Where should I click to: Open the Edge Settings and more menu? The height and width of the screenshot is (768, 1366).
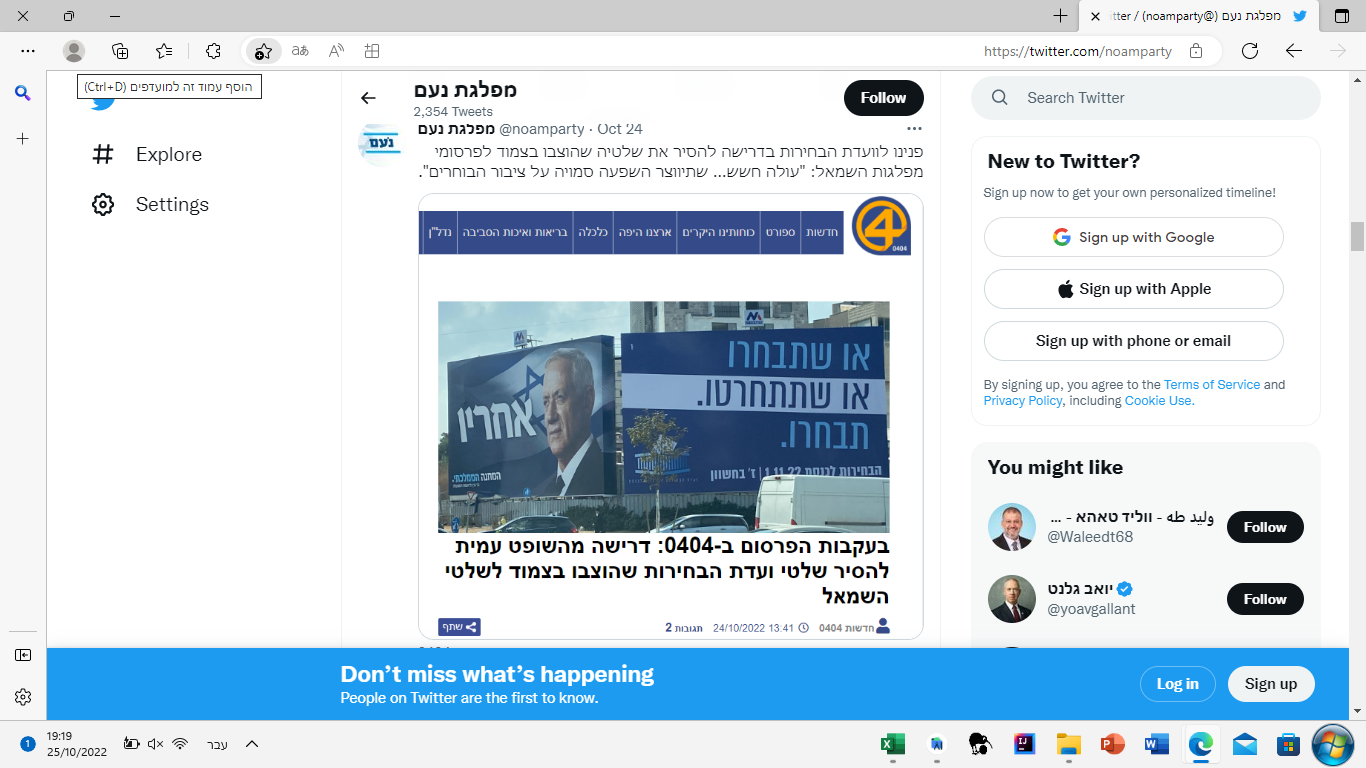tap(28, 51)
